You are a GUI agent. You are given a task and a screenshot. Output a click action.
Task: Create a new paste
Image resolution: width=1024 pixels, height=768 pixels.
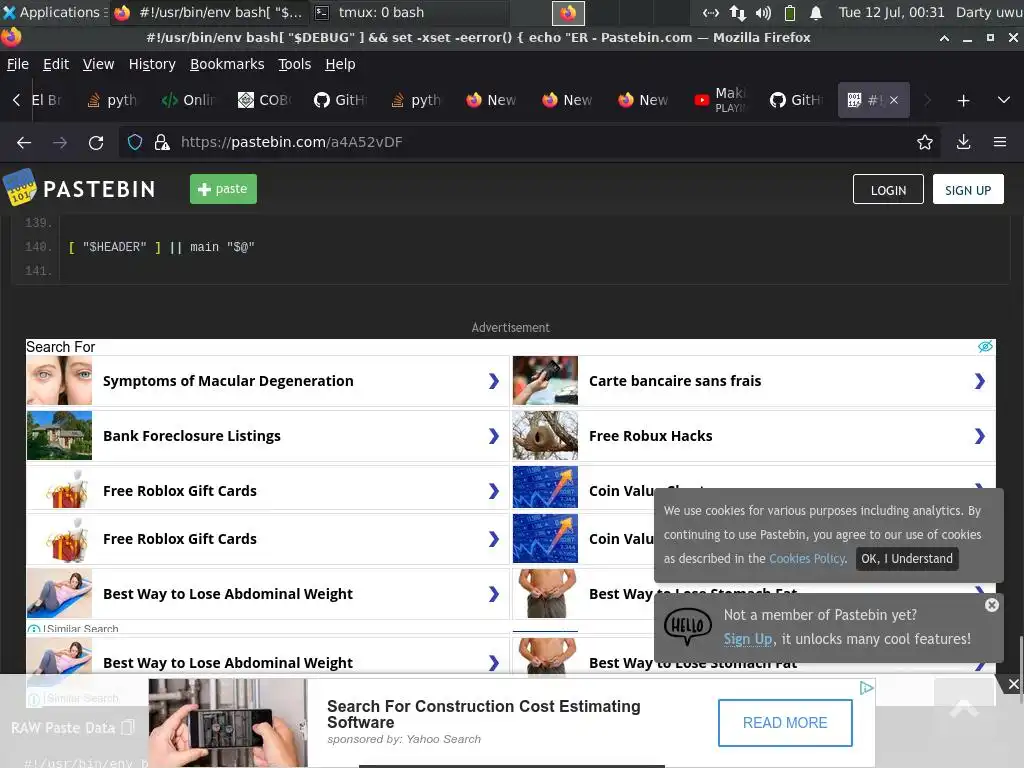223,189
